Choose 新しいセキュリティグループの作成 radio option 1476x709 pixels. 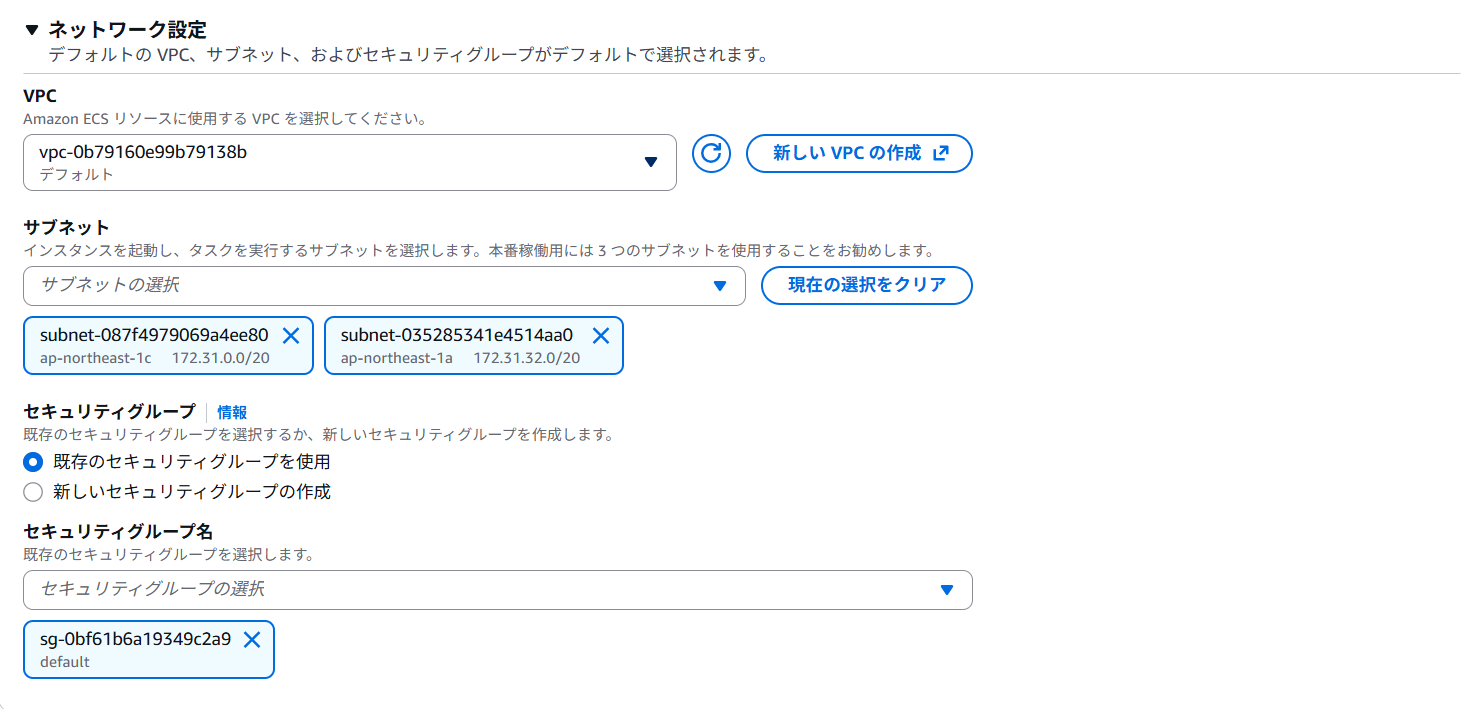point(33,492)
